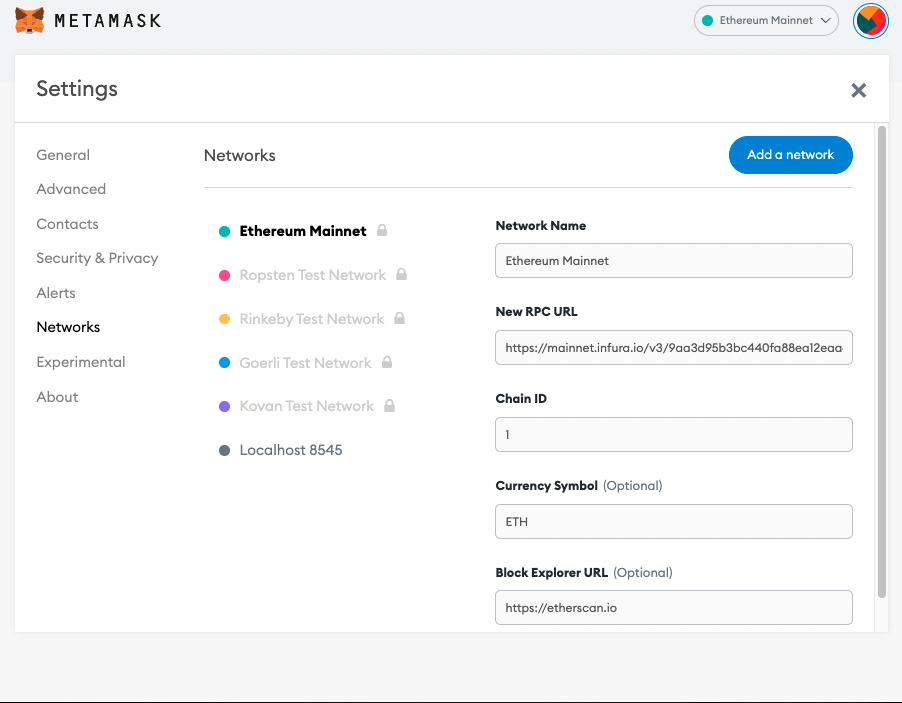Click the lock icon beside Rinkeby Test Network
This screenshot has width=902, height=703.
[399, 319]
